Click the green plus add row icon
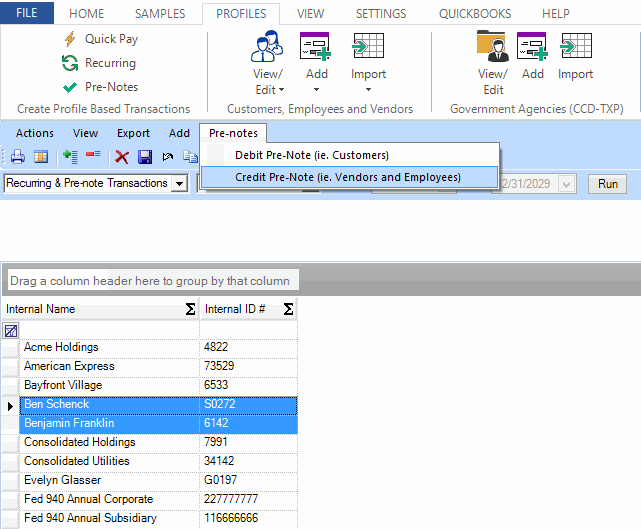The width and height of the screenshot is (641, 529). (x=70, y=157)
